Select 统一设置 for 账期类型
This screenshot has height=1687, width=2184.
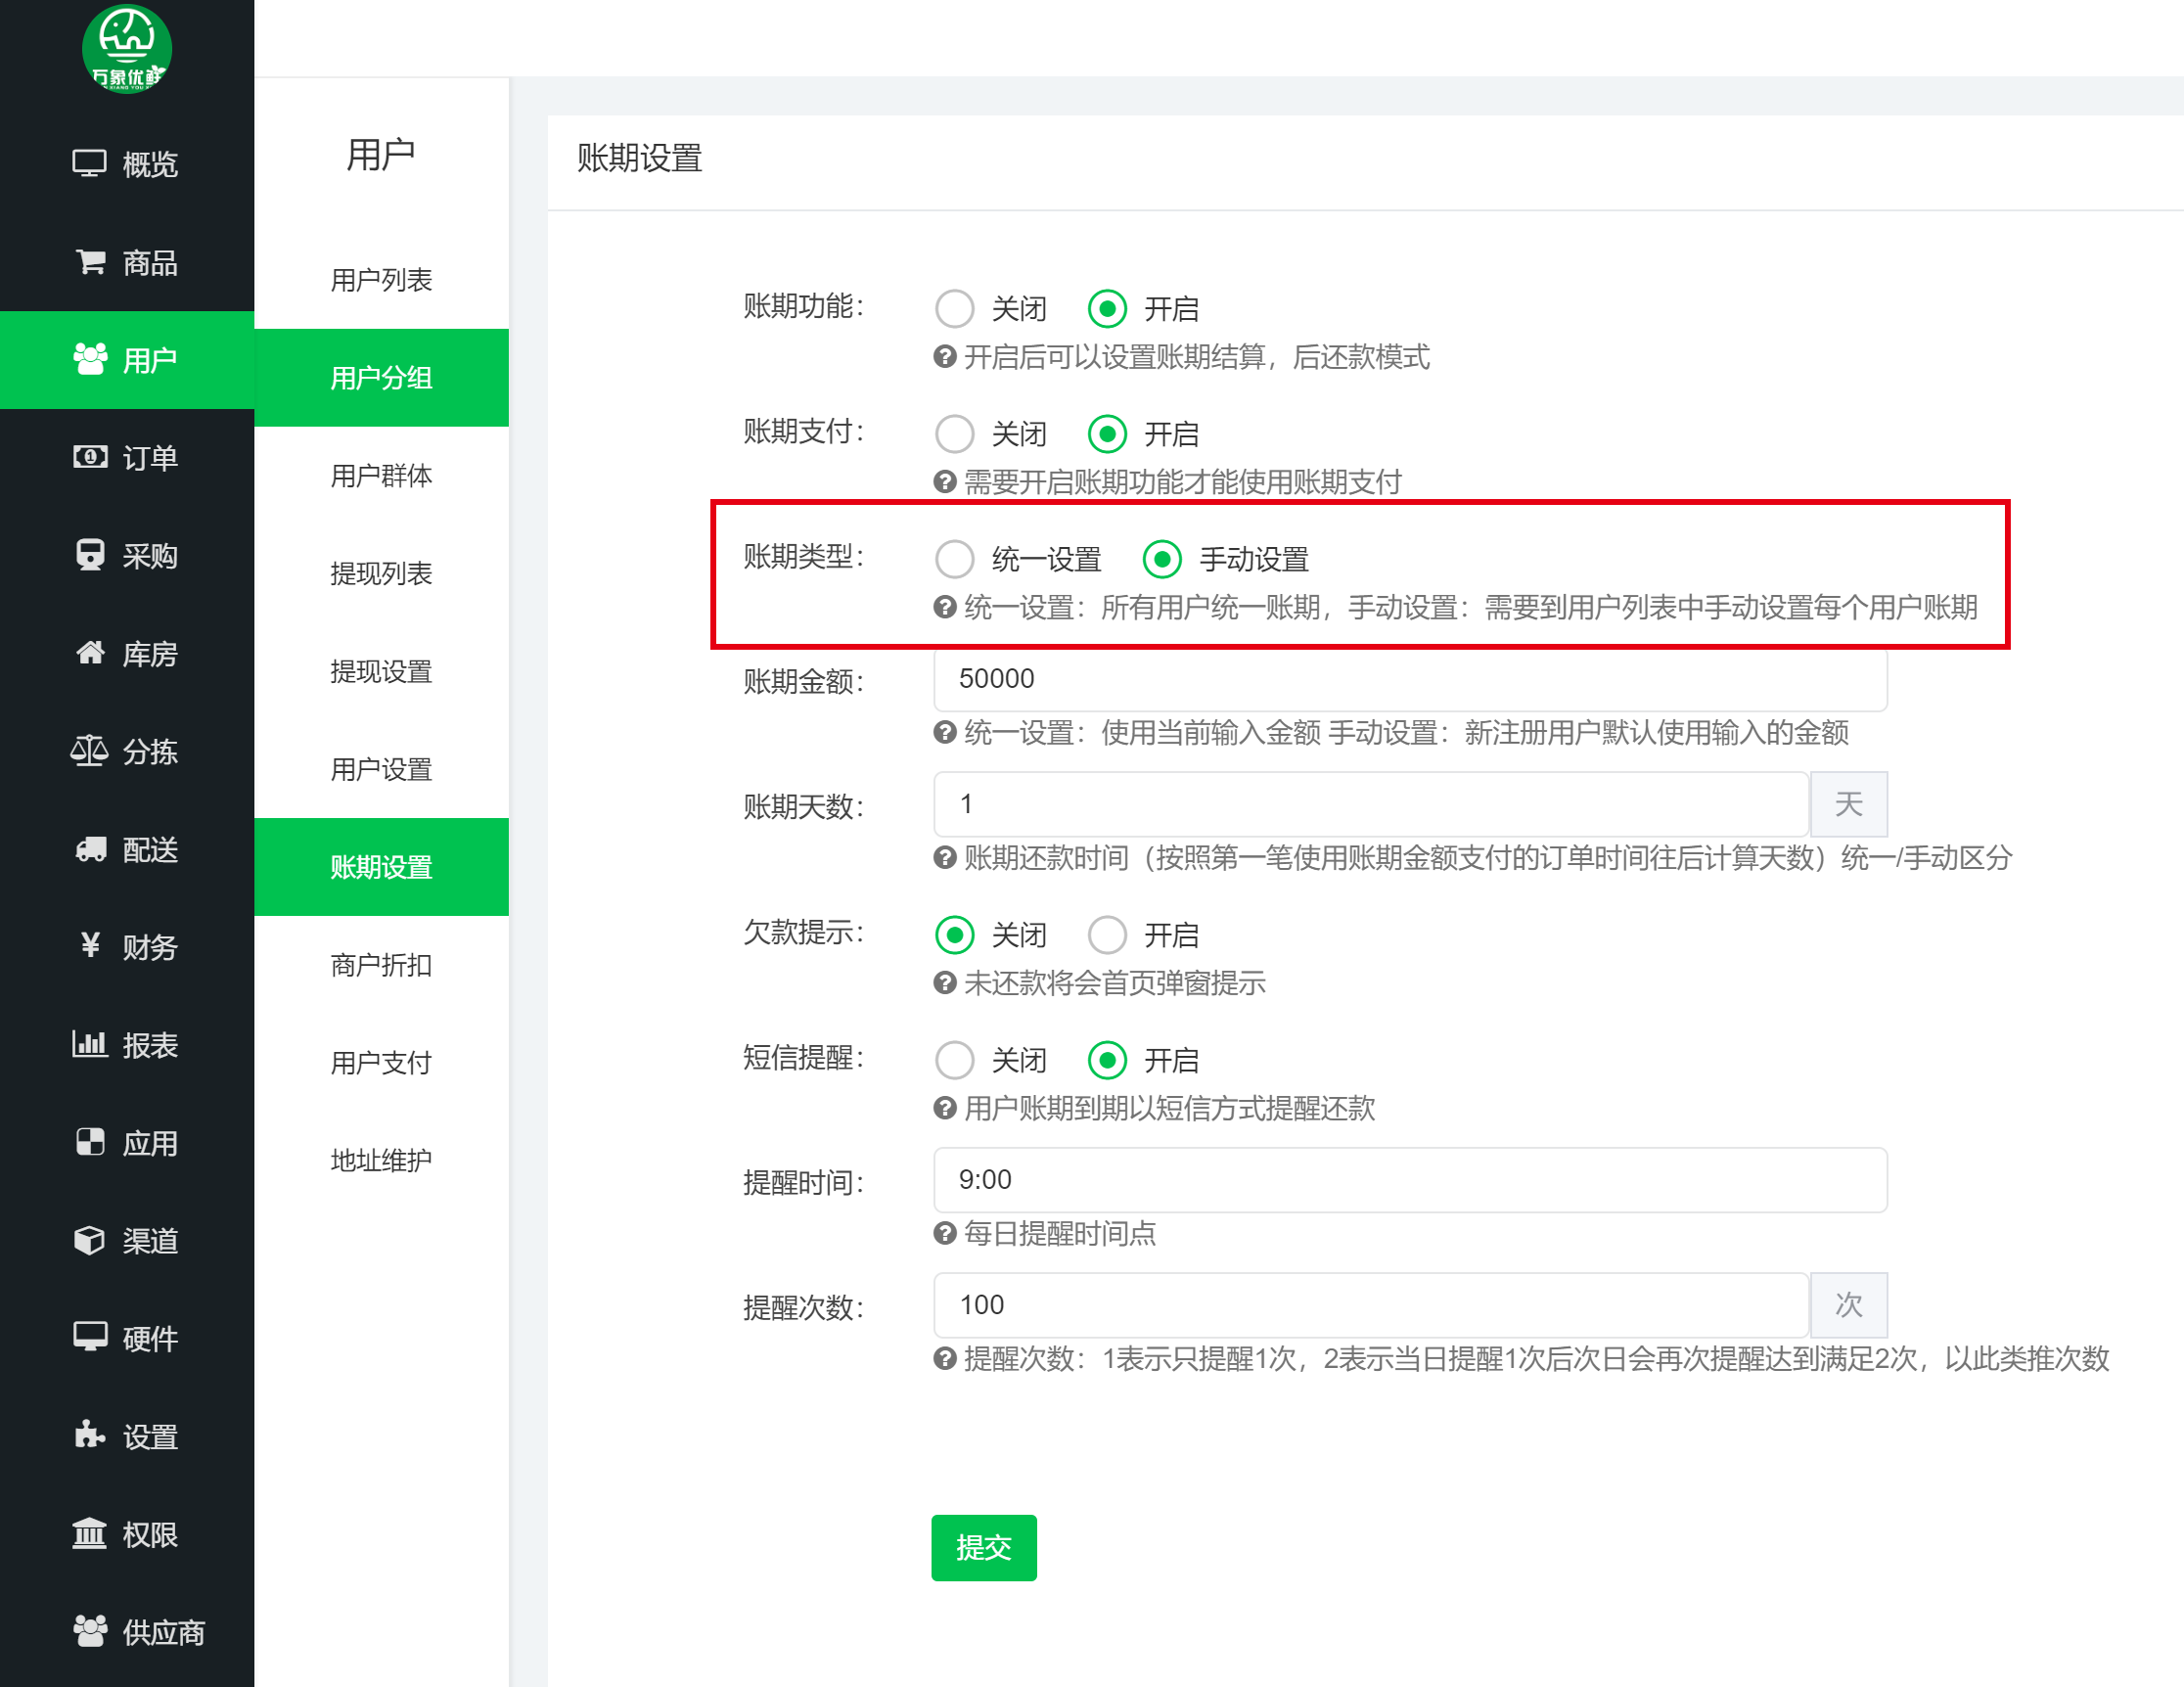click(955, 560)
